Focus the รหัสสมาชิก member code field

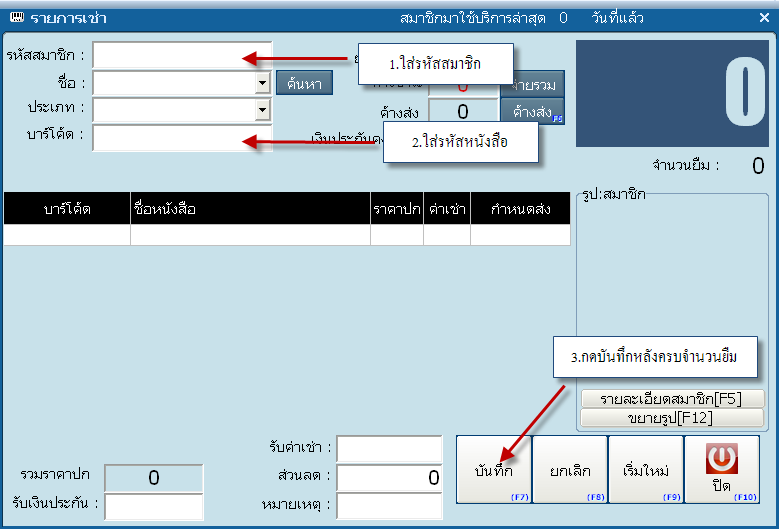coord(181,55)
